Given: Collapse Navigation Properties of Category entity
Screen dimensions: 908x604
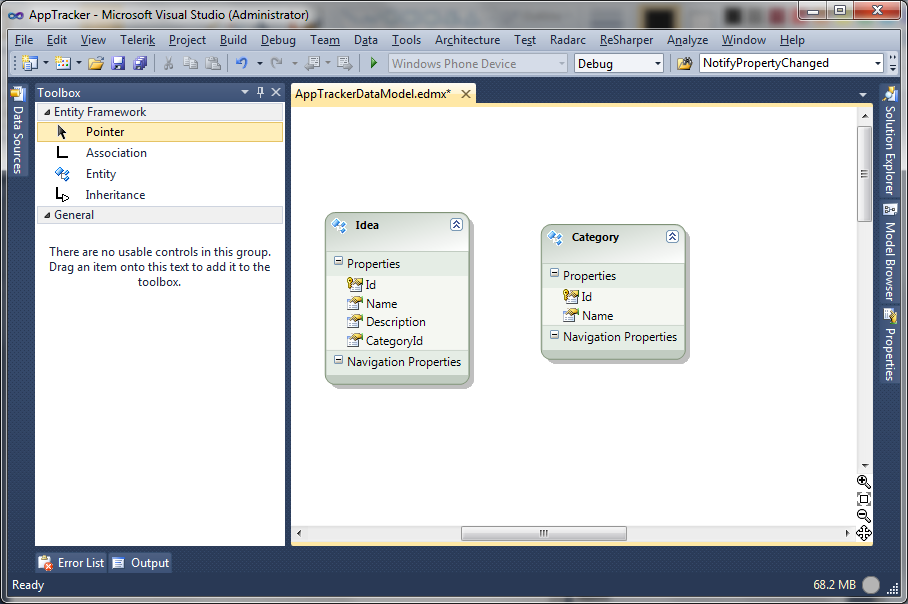Looking at the screenshot, I should 554,334.
